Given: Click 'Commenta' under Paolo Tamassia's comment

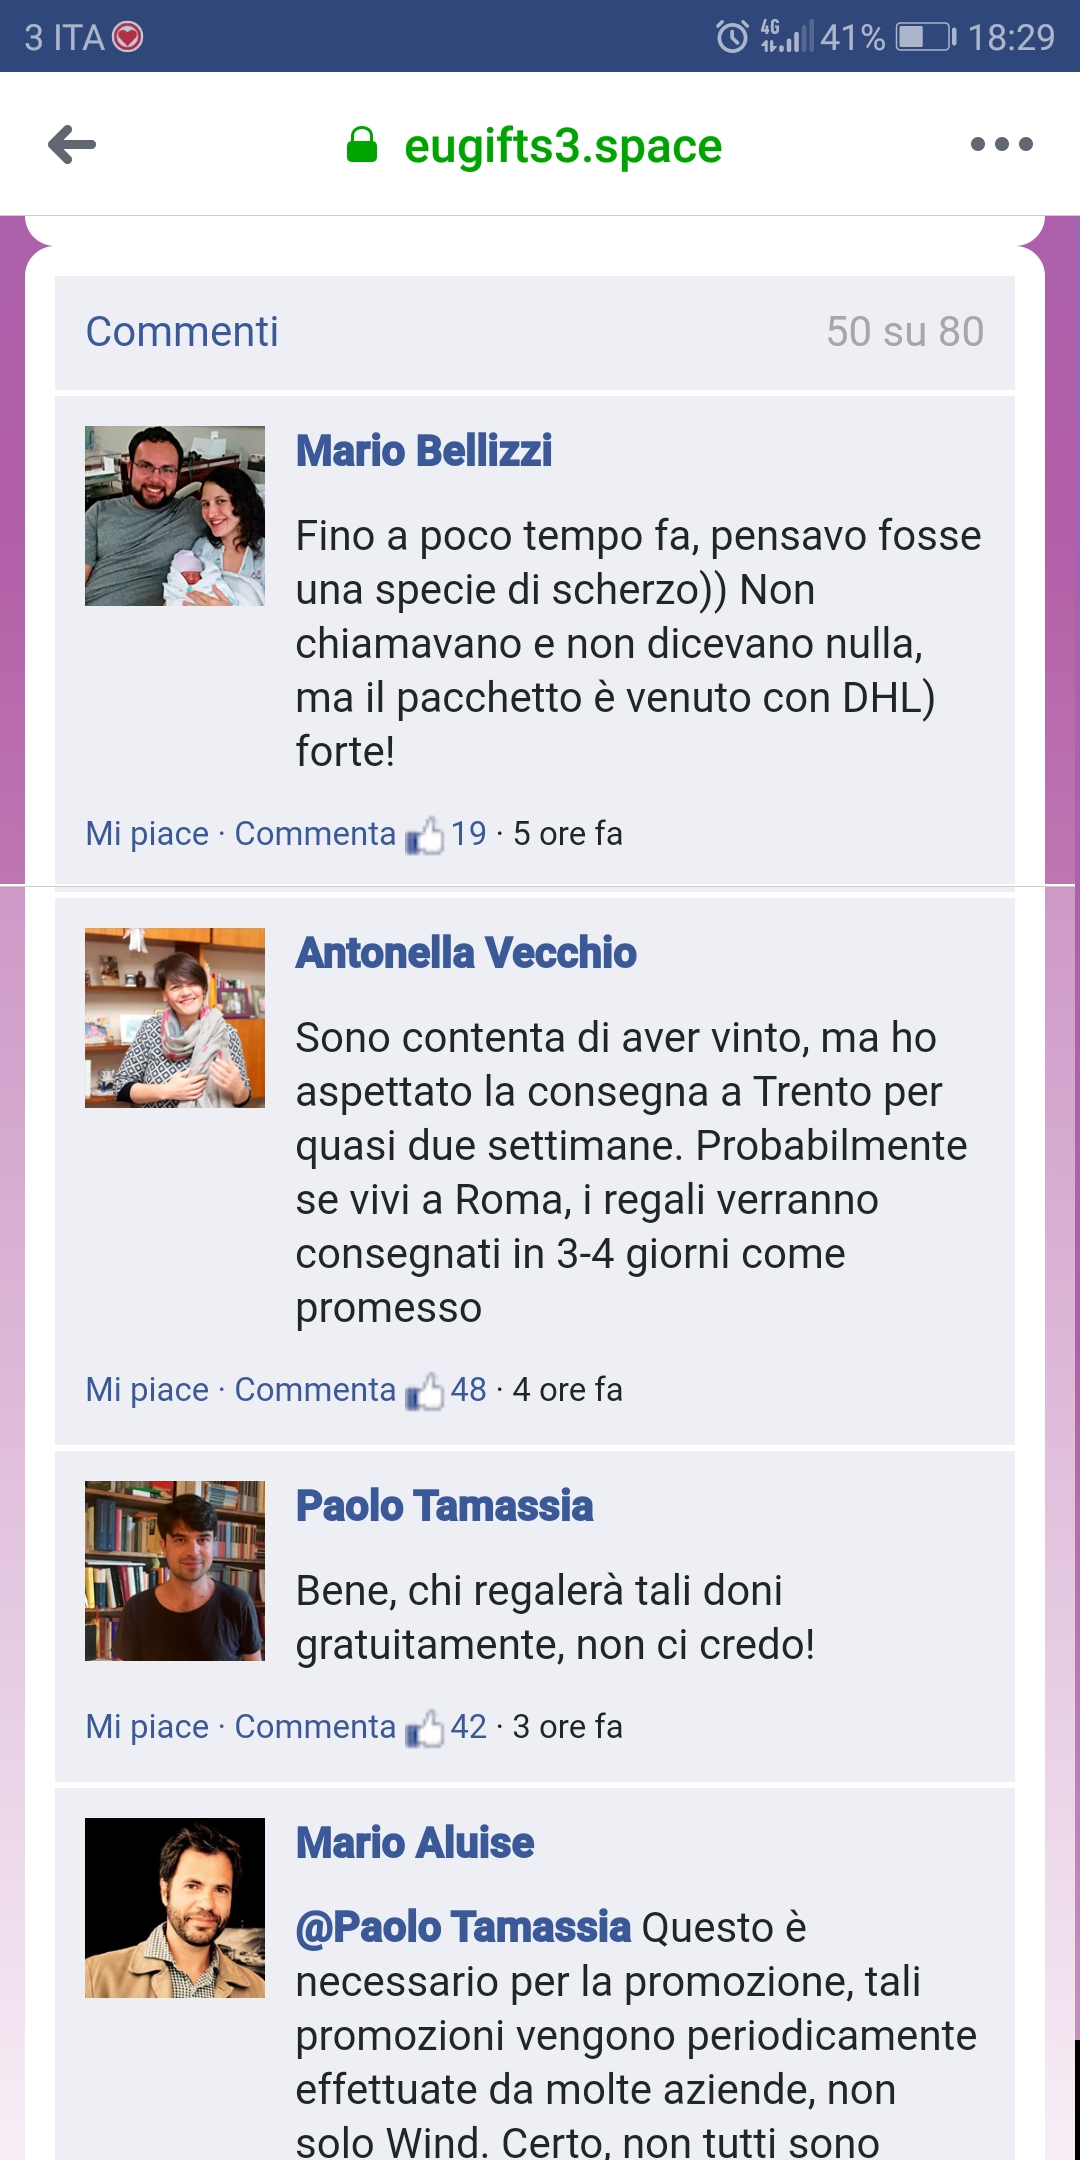Looking at the screenshot, I should pyautogui.click(x=315, y=1727).
